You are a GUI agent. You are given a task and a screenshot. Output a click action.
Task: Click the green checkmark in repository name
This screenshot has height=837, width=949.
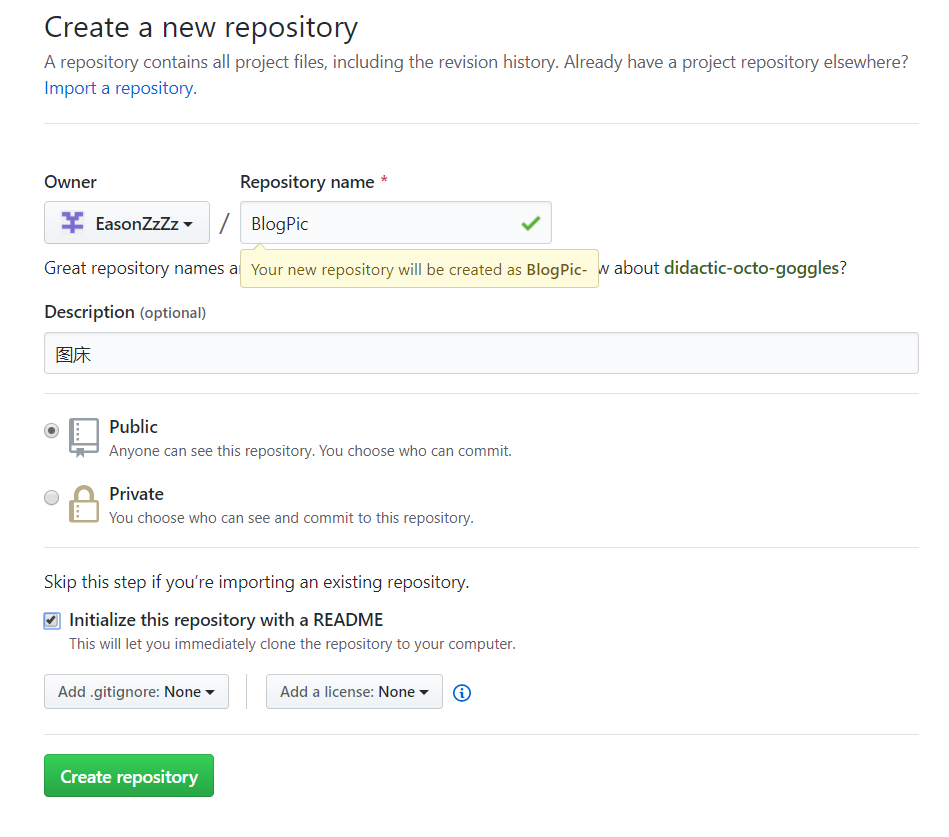pos(530,223)
